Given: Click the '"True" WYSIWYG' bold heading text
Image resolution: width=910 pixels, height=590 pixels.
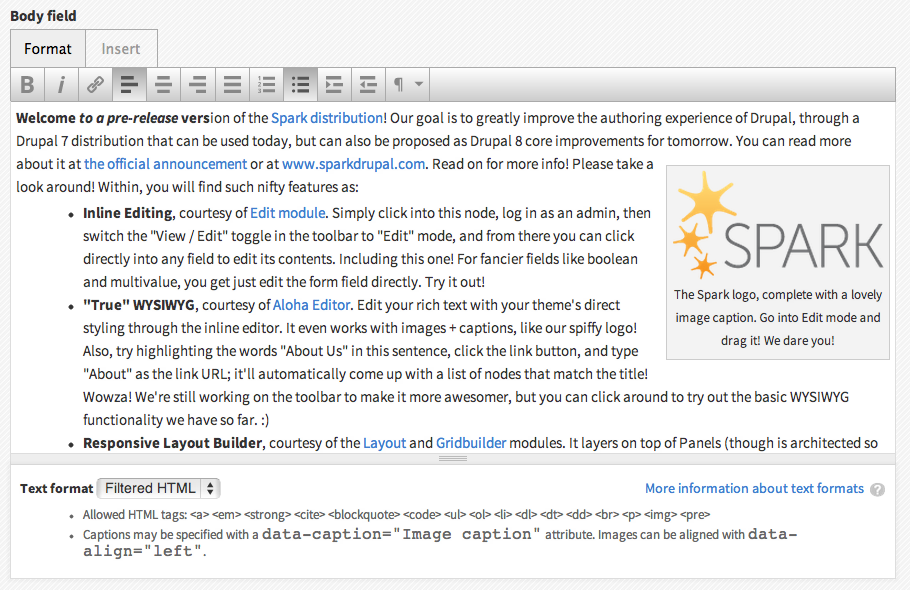Looking at the screenshot, I should click(x=139, y=305).
